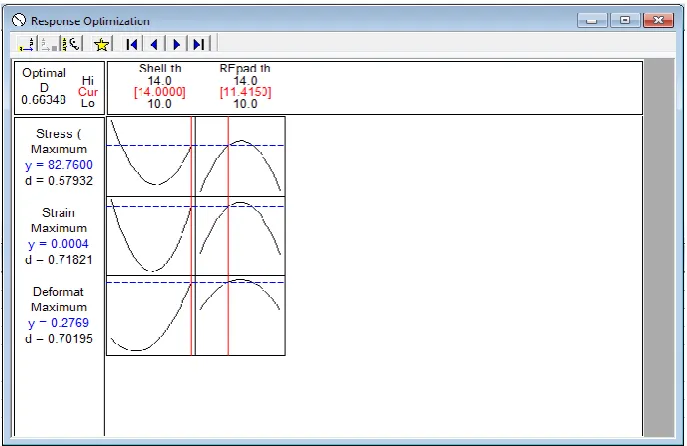The height and width of the screenshot is (446, 687).
Task: Select the Deformat y = 0.2769 value
Action: click(x=58, y=323)
